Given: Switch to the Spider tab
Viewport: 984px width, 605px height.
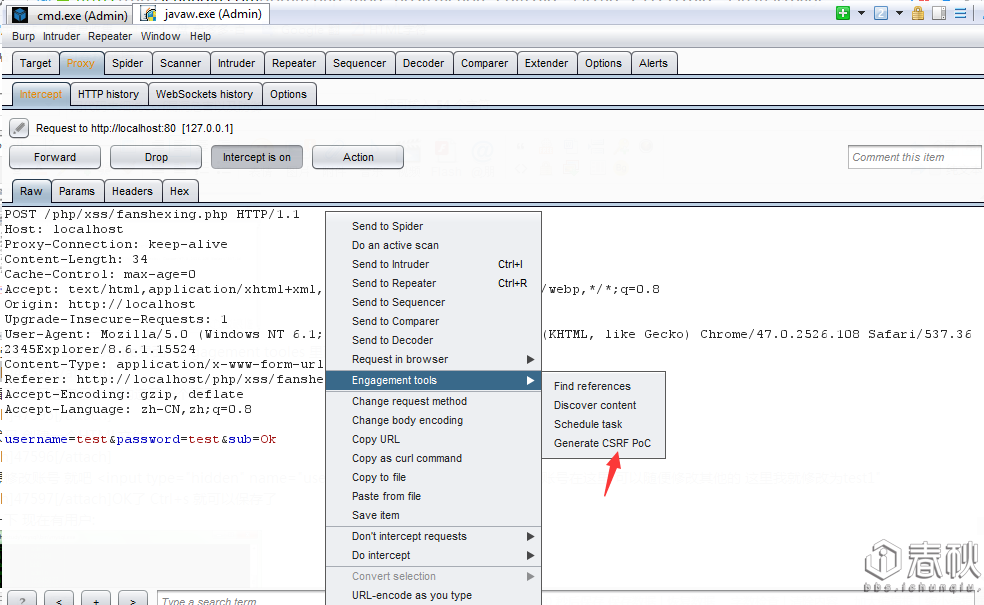Looking at the screenshot, I should [x=127, y=63].
